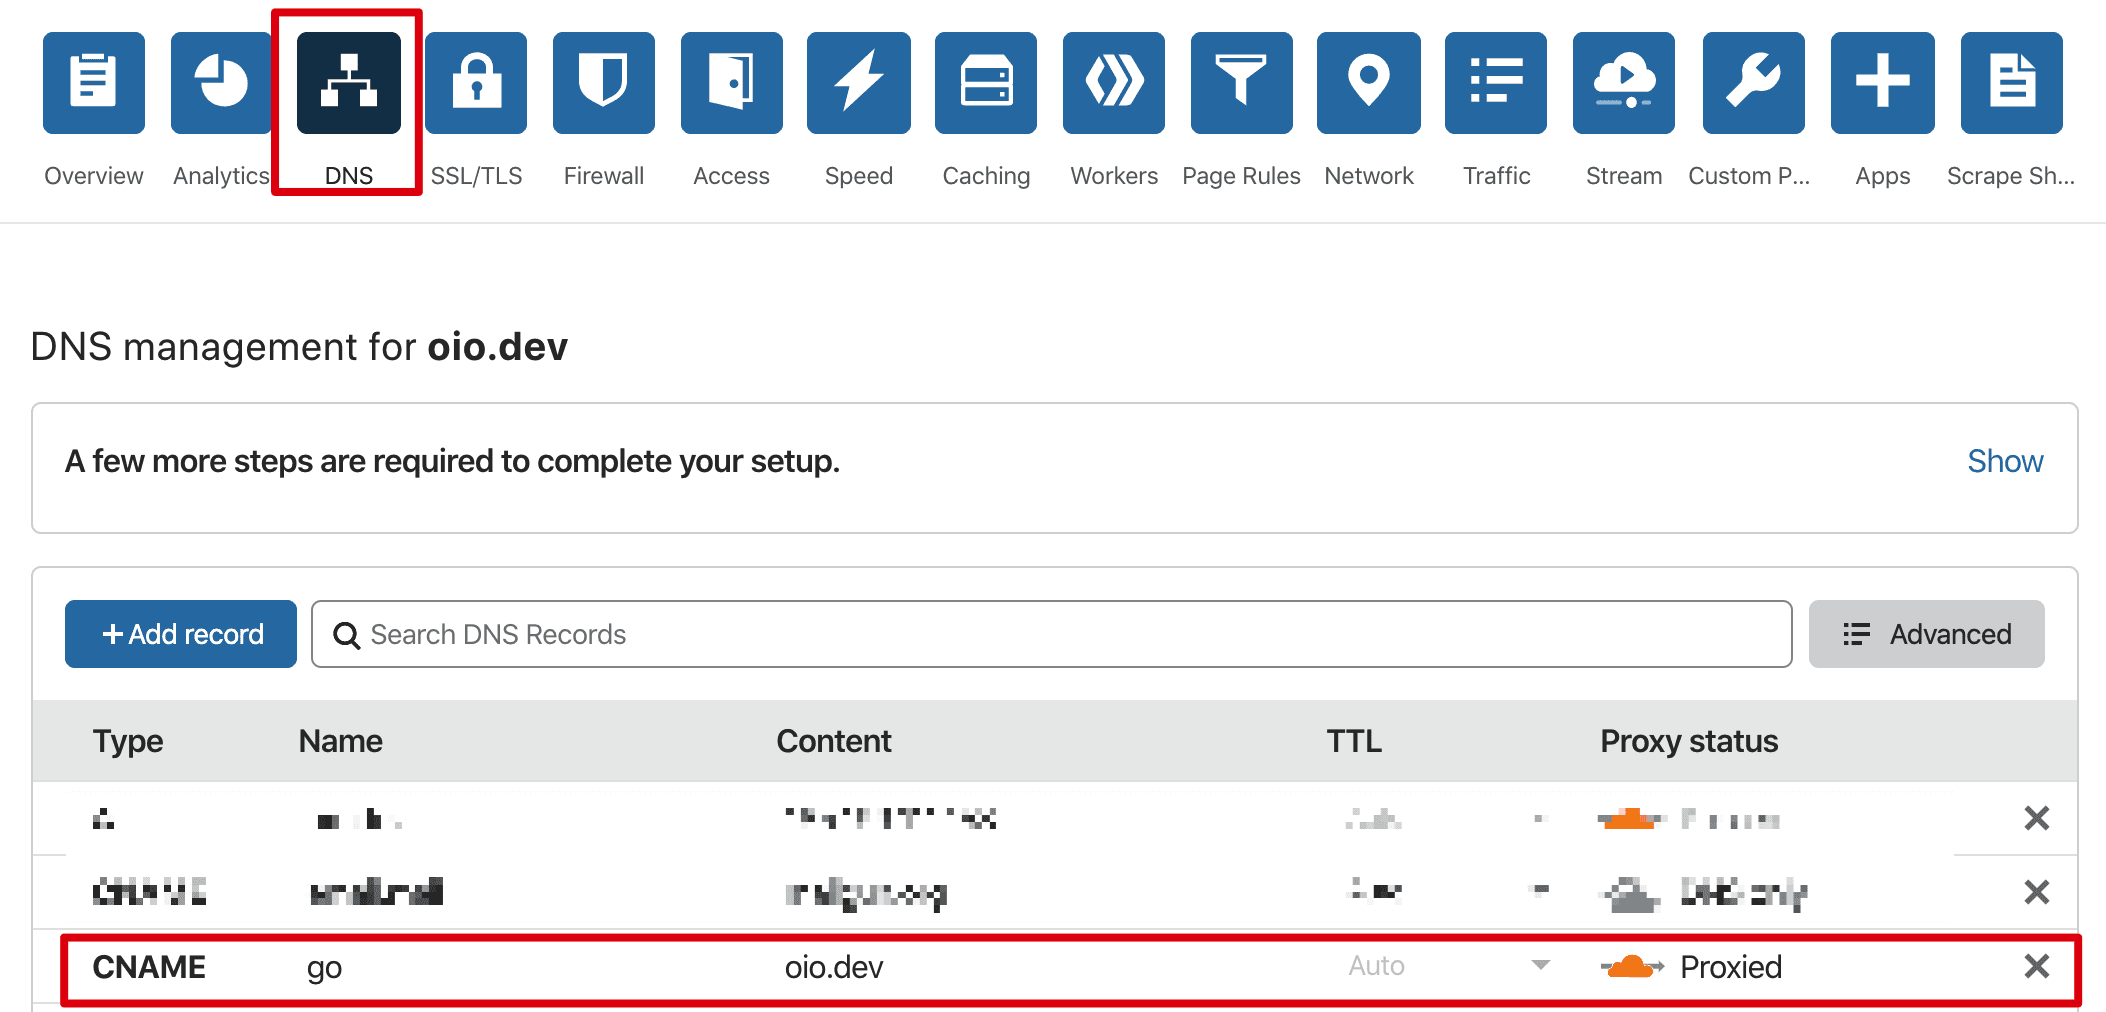Click the Type column header

click(128, 741)
